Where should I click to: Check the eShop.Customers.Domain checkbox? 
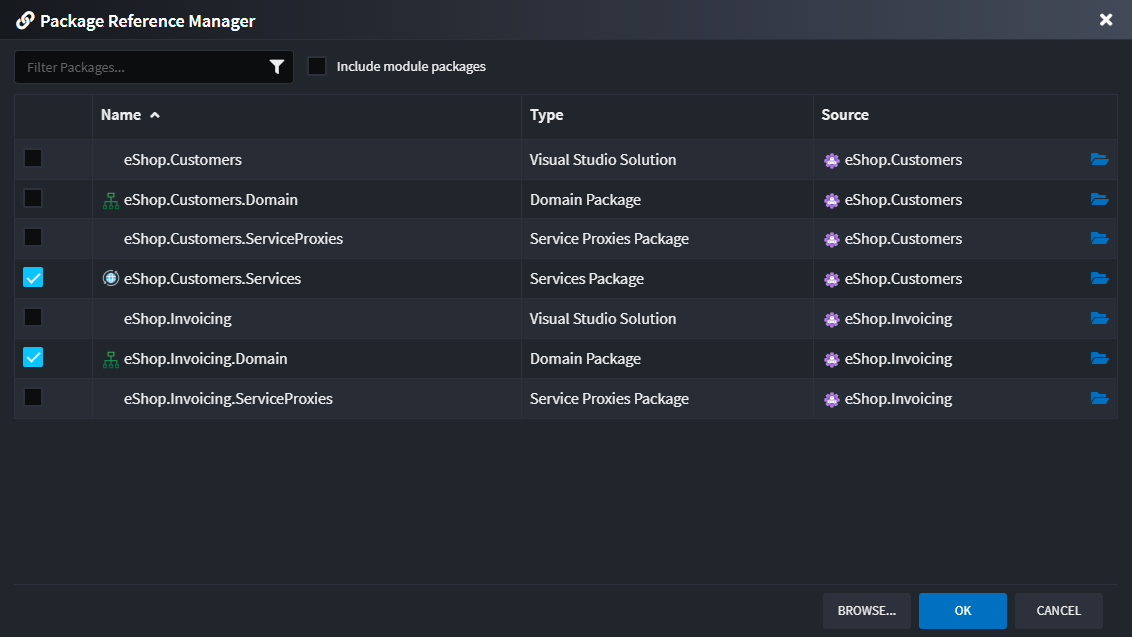32,198
